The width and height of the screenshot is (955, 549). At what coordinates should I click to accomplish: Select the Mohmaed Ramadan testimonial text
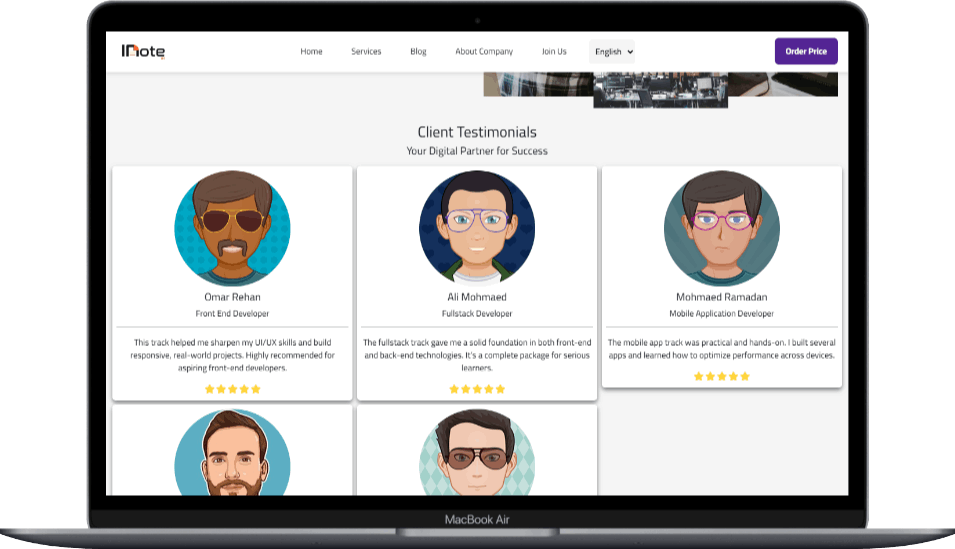coord(722,349)
